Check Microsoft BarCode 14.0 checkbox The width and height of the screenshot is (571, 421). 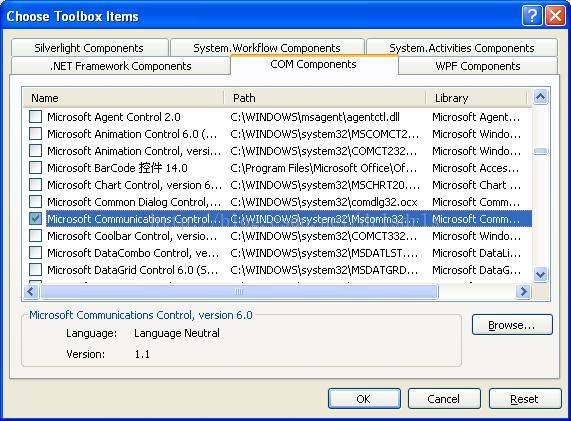click(x=35, y=168)
